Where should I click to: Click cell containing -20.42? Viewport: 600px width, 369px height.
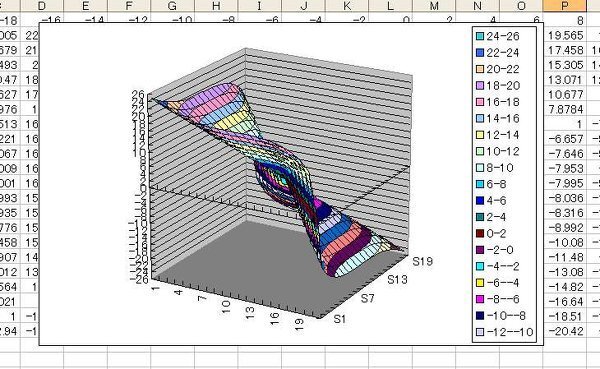click(x=564, y=331)
